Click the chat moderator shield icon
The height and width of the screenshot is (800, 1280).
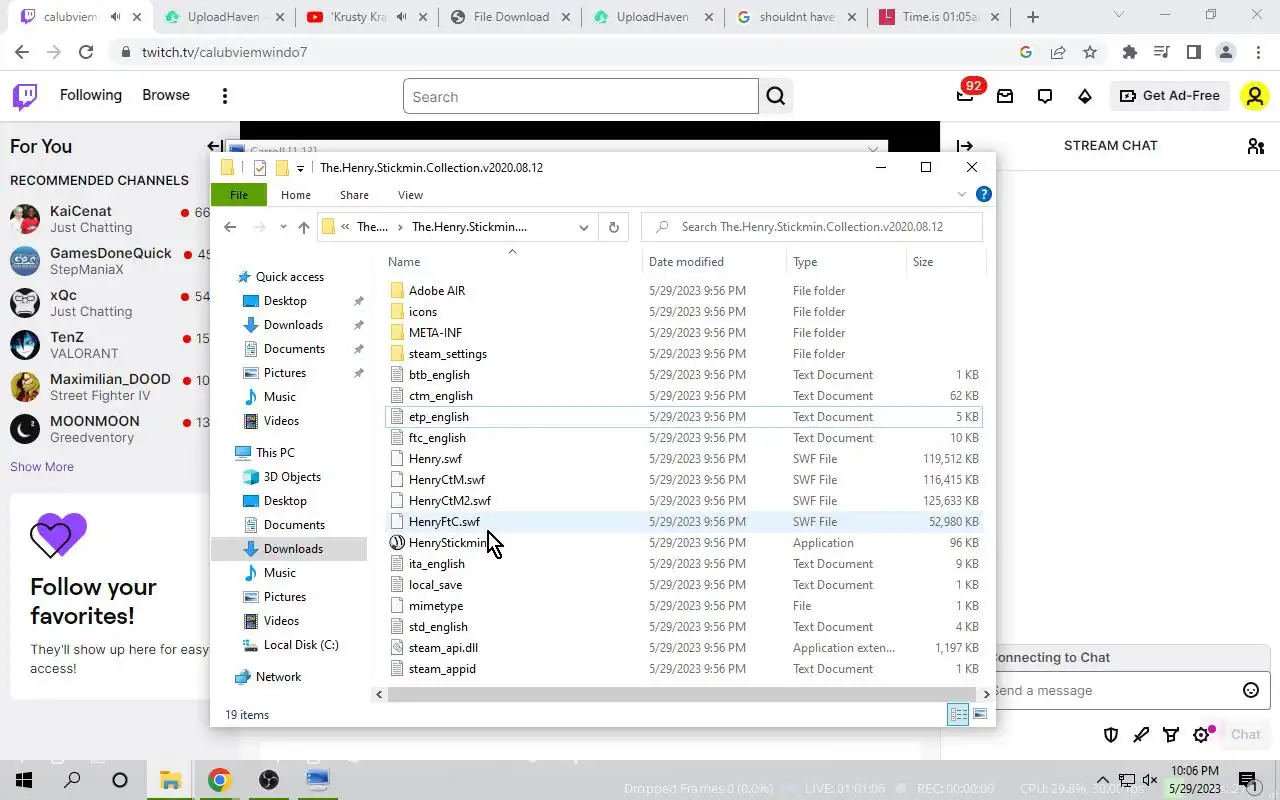click(x=1111, y=735)
